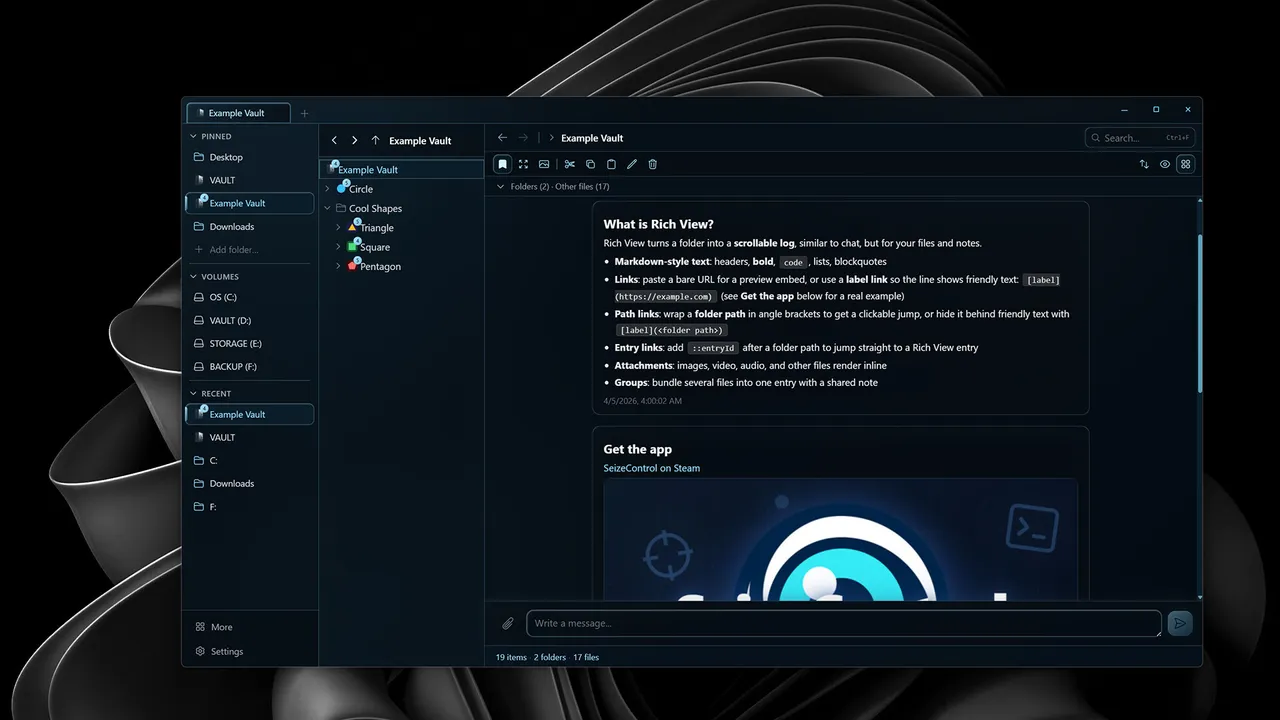1280x720 pixels.
Task: Switch to the Example Vault tab
Action: tap(238, 113)
